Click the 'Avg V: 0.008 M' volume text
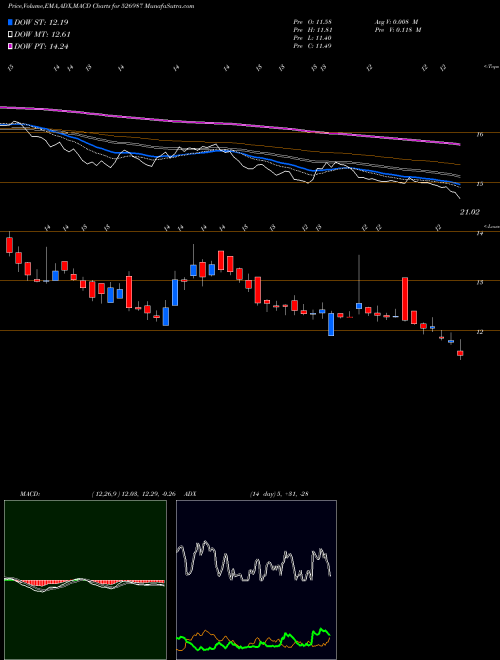500x660 pixels. click(396, 22)
